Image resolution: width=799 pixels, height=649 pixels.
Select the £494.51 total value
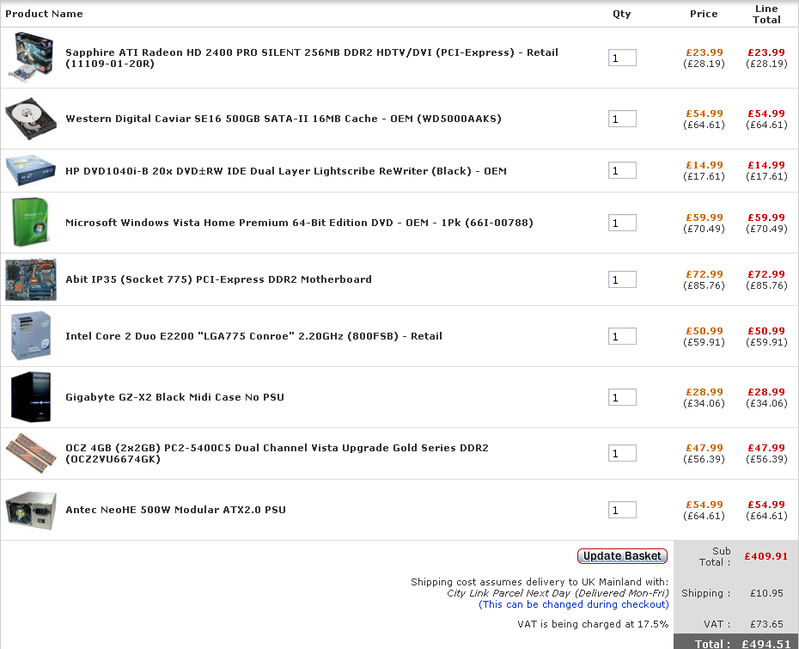click(766, 643)
